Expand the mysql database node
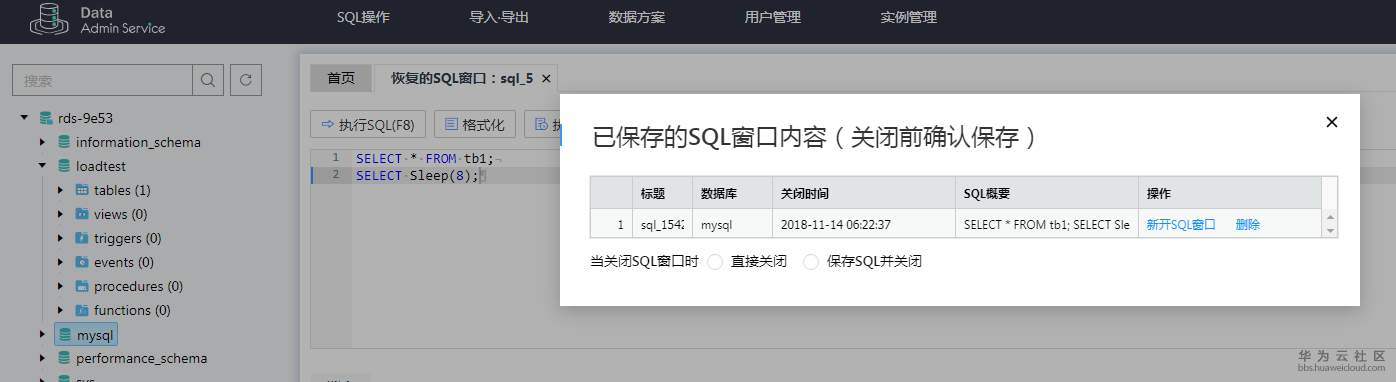This screenshot has height=382, width=1396. [x=43, y=334]
